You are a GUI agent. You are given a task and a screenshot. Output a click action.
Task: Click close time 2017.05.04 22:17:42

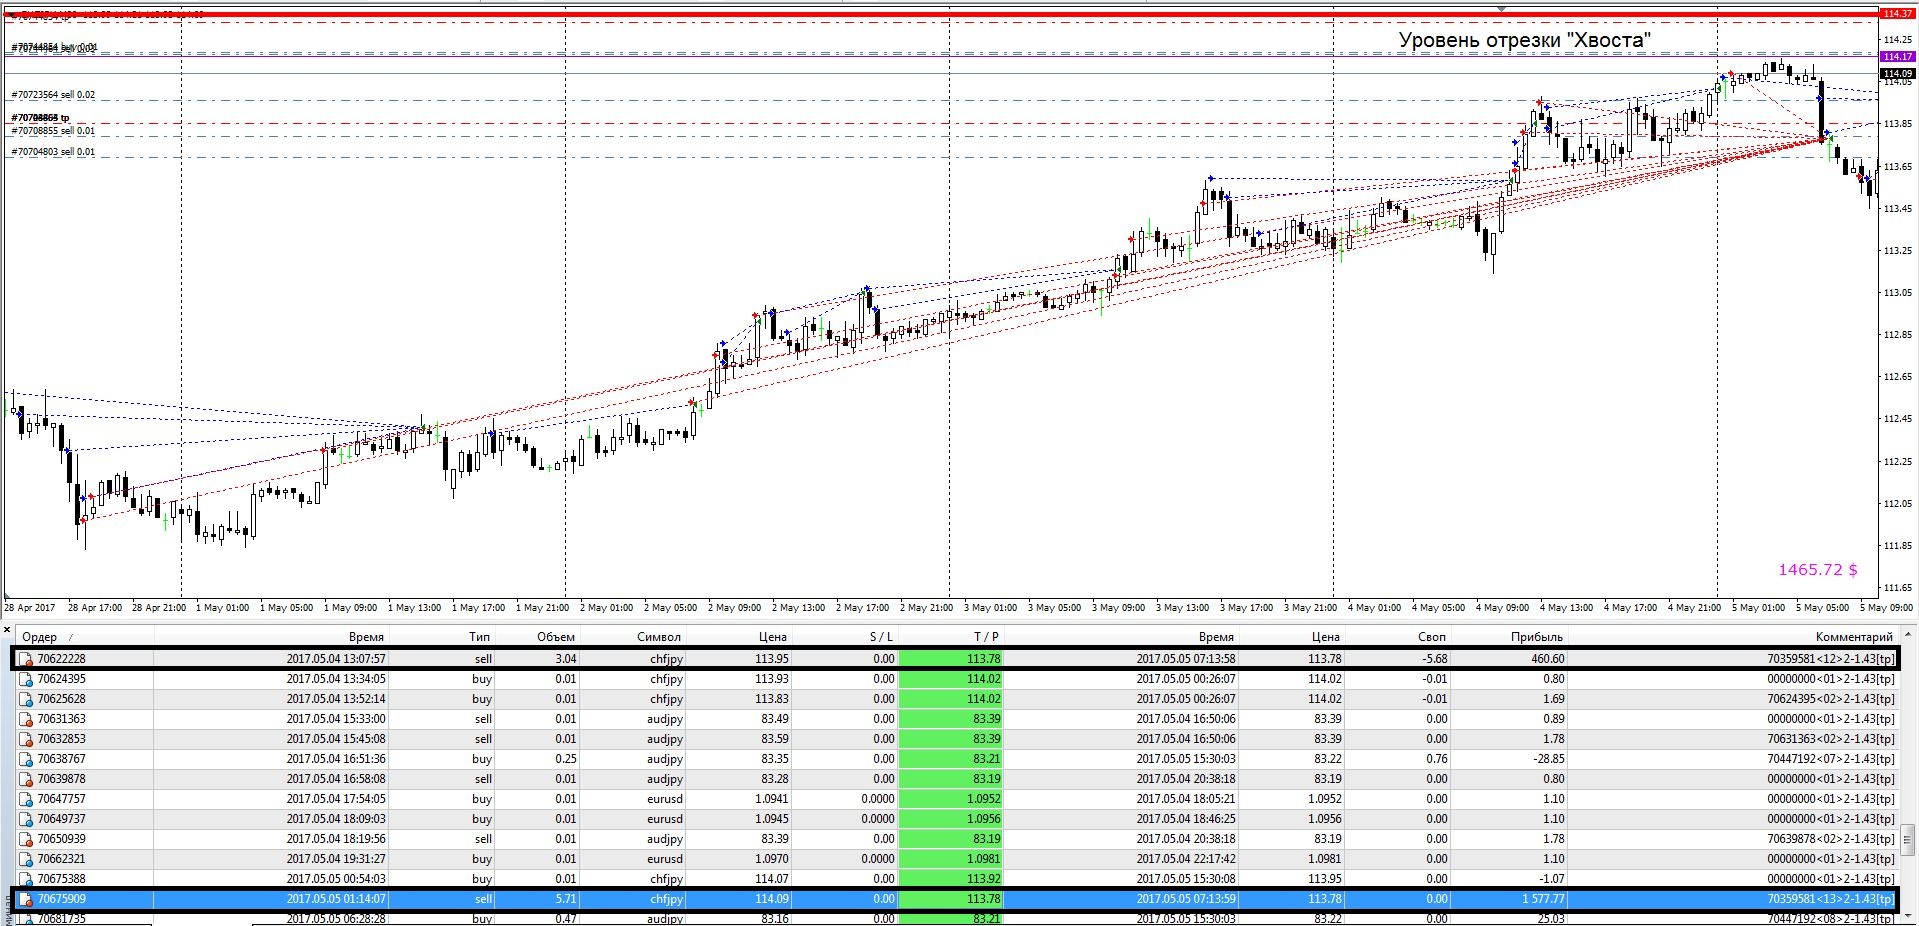tap(1185, 859)
